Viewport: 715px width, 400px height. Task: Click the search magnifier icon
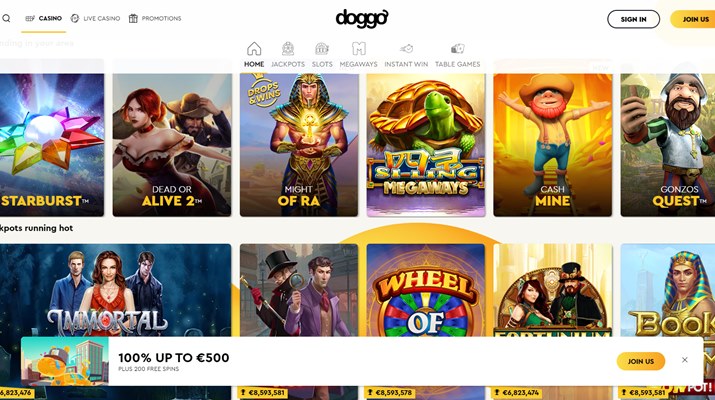[x=6, y=18]
